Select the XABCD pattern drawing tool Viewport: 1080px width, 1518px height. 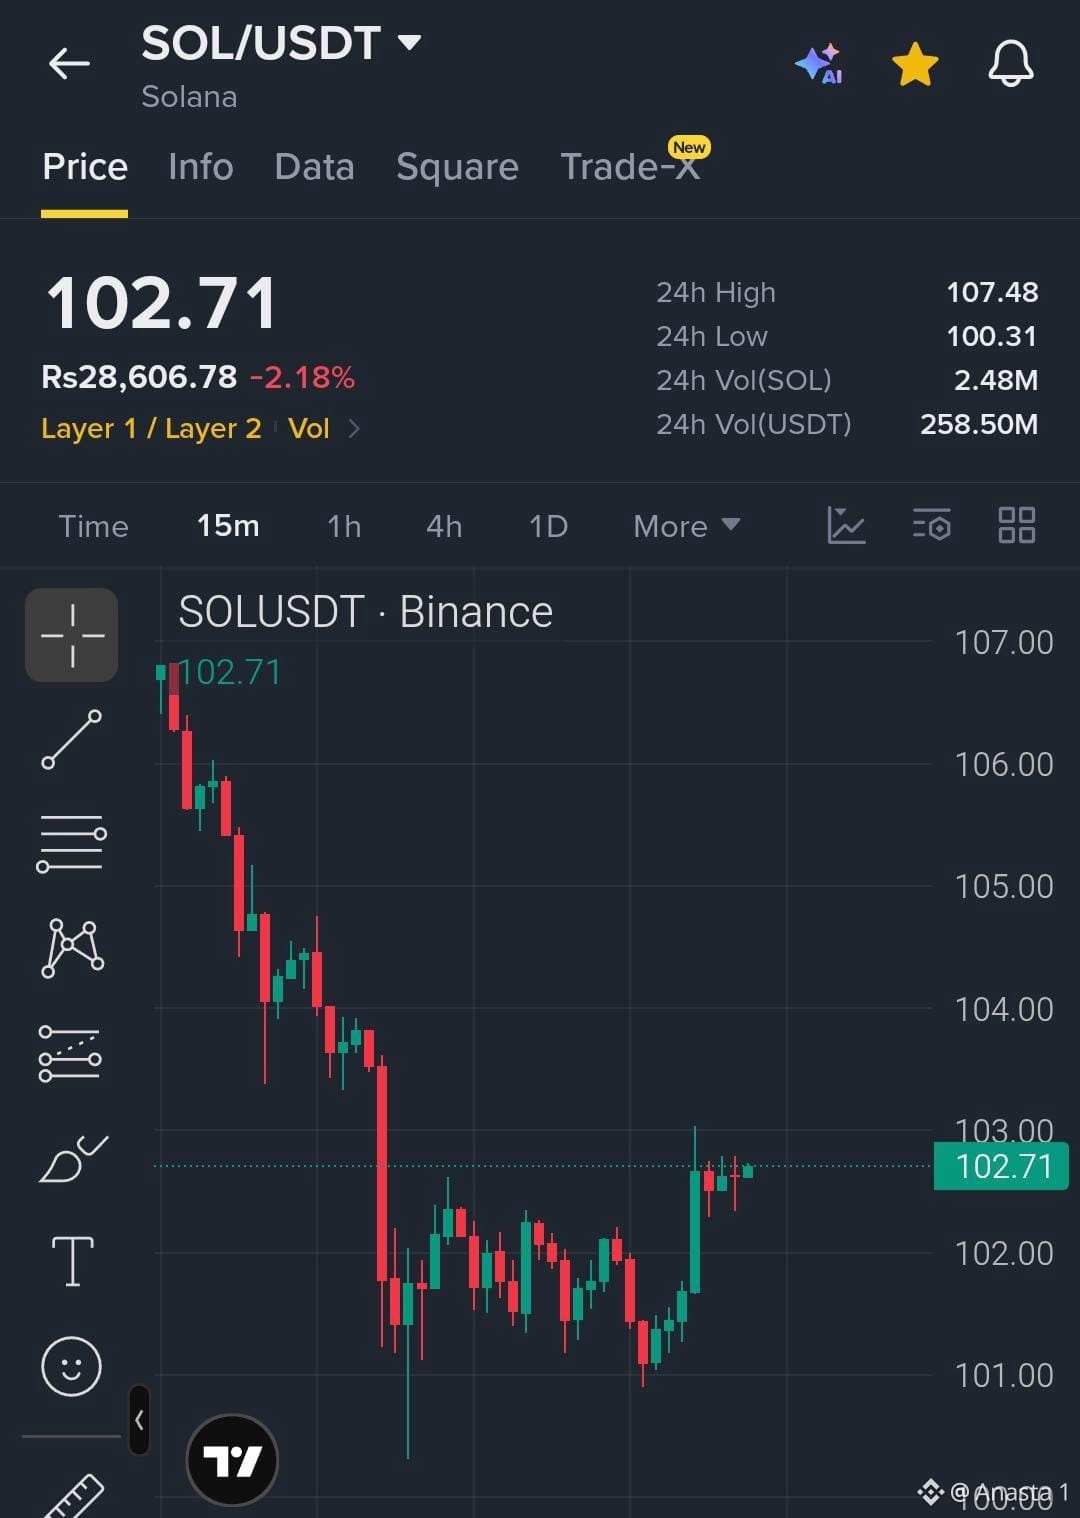coord(72,947)
